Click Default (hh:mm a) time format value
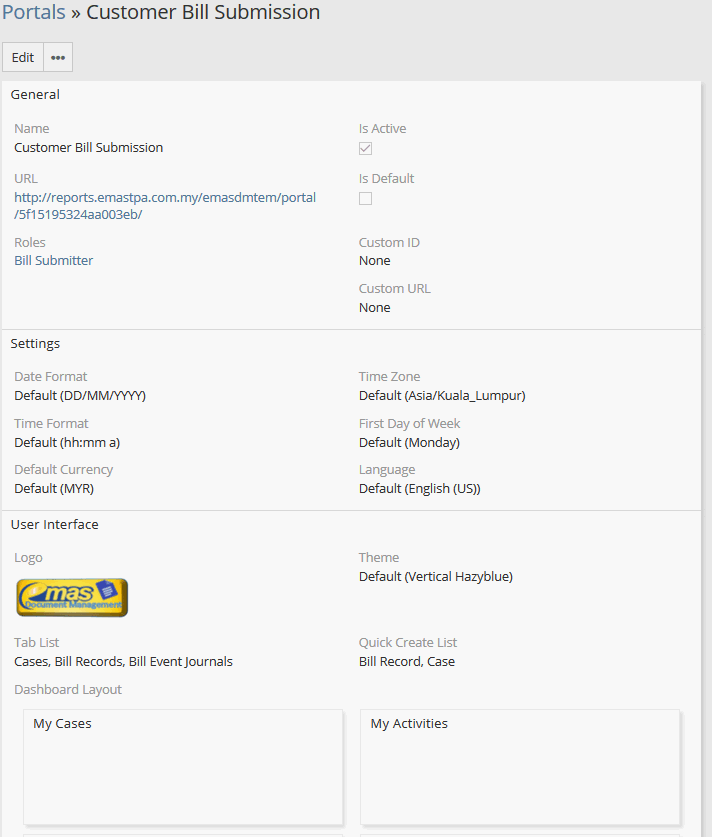This screenshot has height=837, width=712. [67, 443]
